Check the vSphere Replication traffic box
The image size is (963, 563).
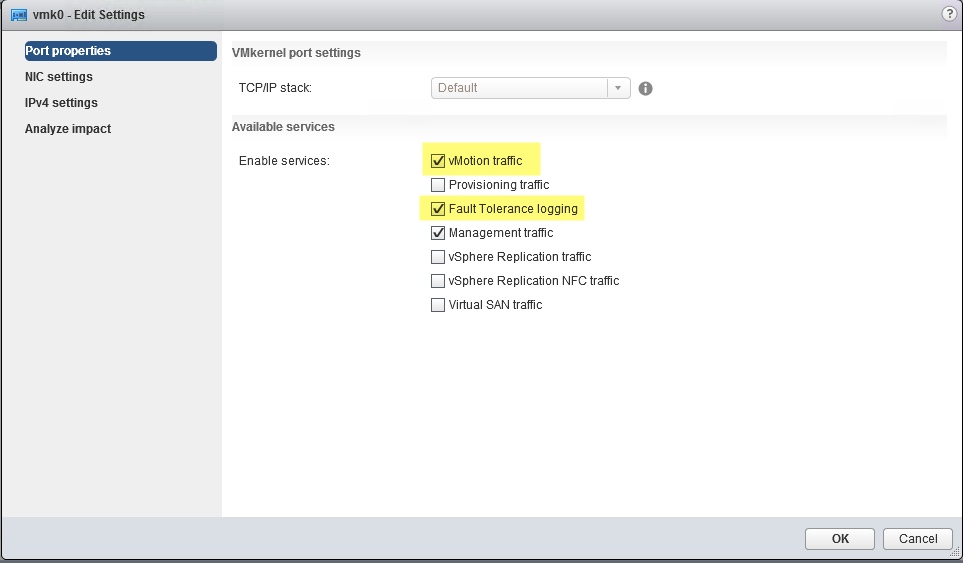(438, 257)
